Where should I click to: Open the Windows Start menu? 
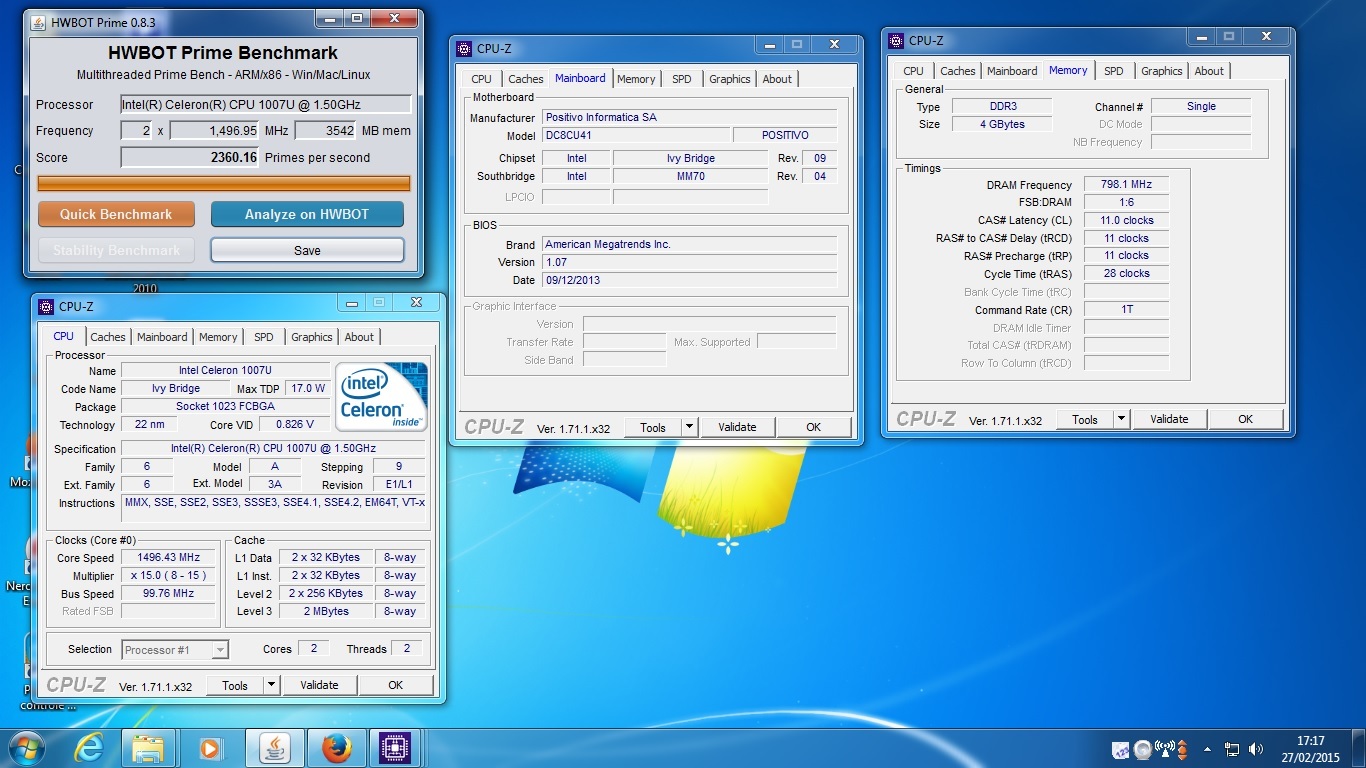(25, 748)
